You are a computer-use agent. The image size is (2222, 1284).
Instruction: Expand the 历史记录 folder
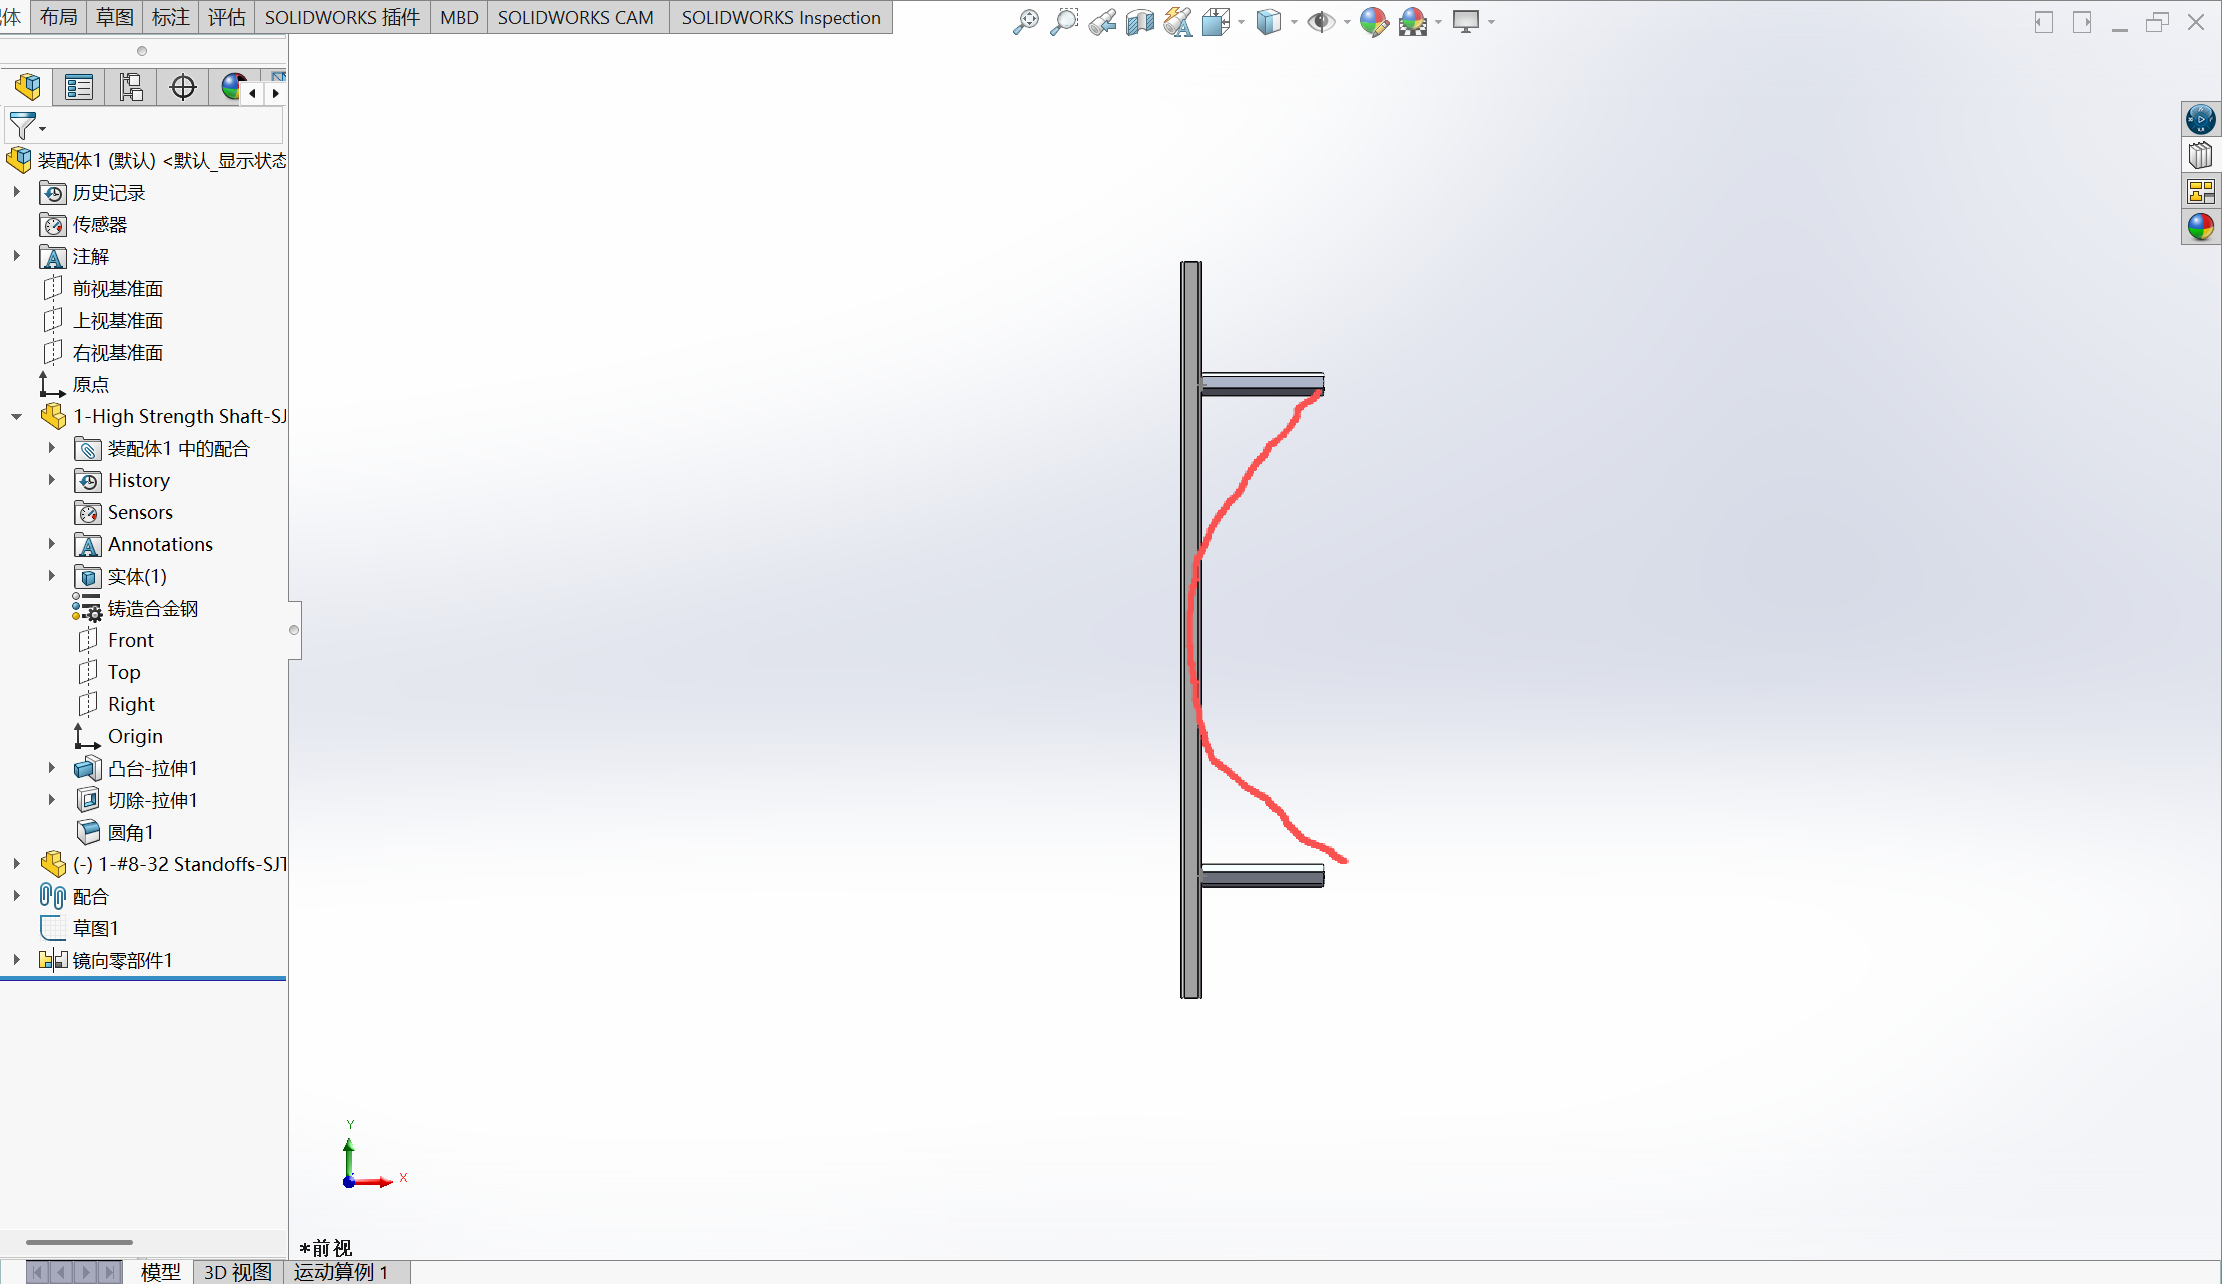tap(16, 192)
